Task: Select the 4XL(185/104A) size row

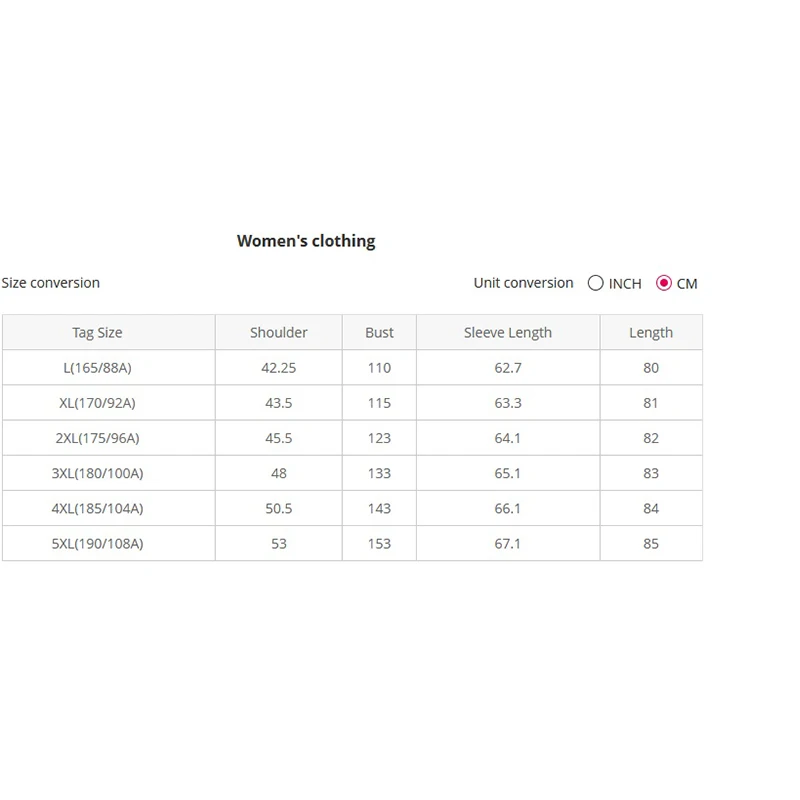Action: click(x=353, y=508)
